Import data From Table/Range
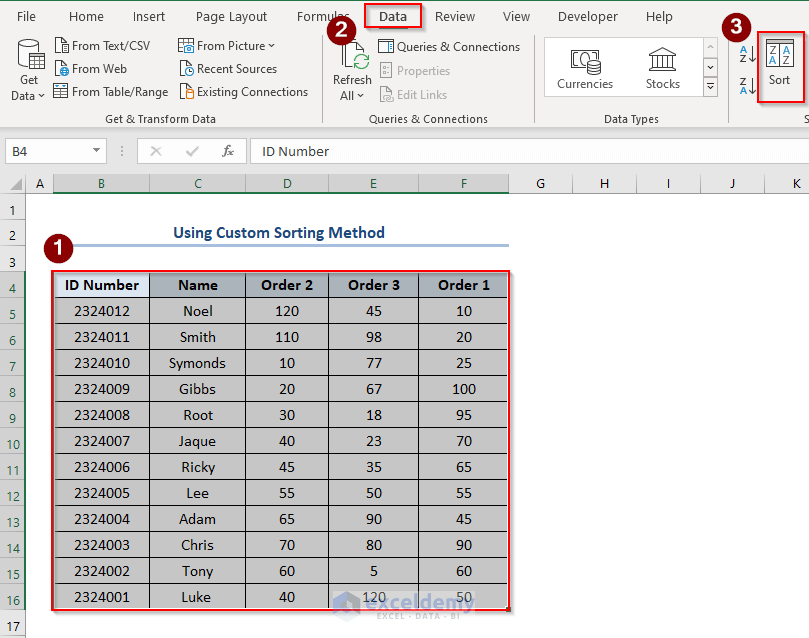This screenshot has height=638, width=809. (110, 91)
